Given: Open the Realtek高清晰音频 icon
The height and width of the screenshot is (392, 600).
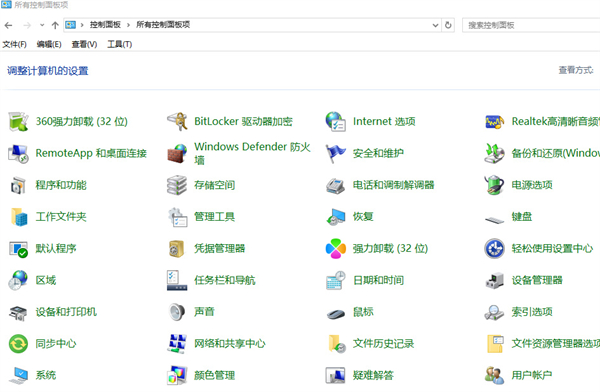Looking at the screenshot, I should point(494,122).
